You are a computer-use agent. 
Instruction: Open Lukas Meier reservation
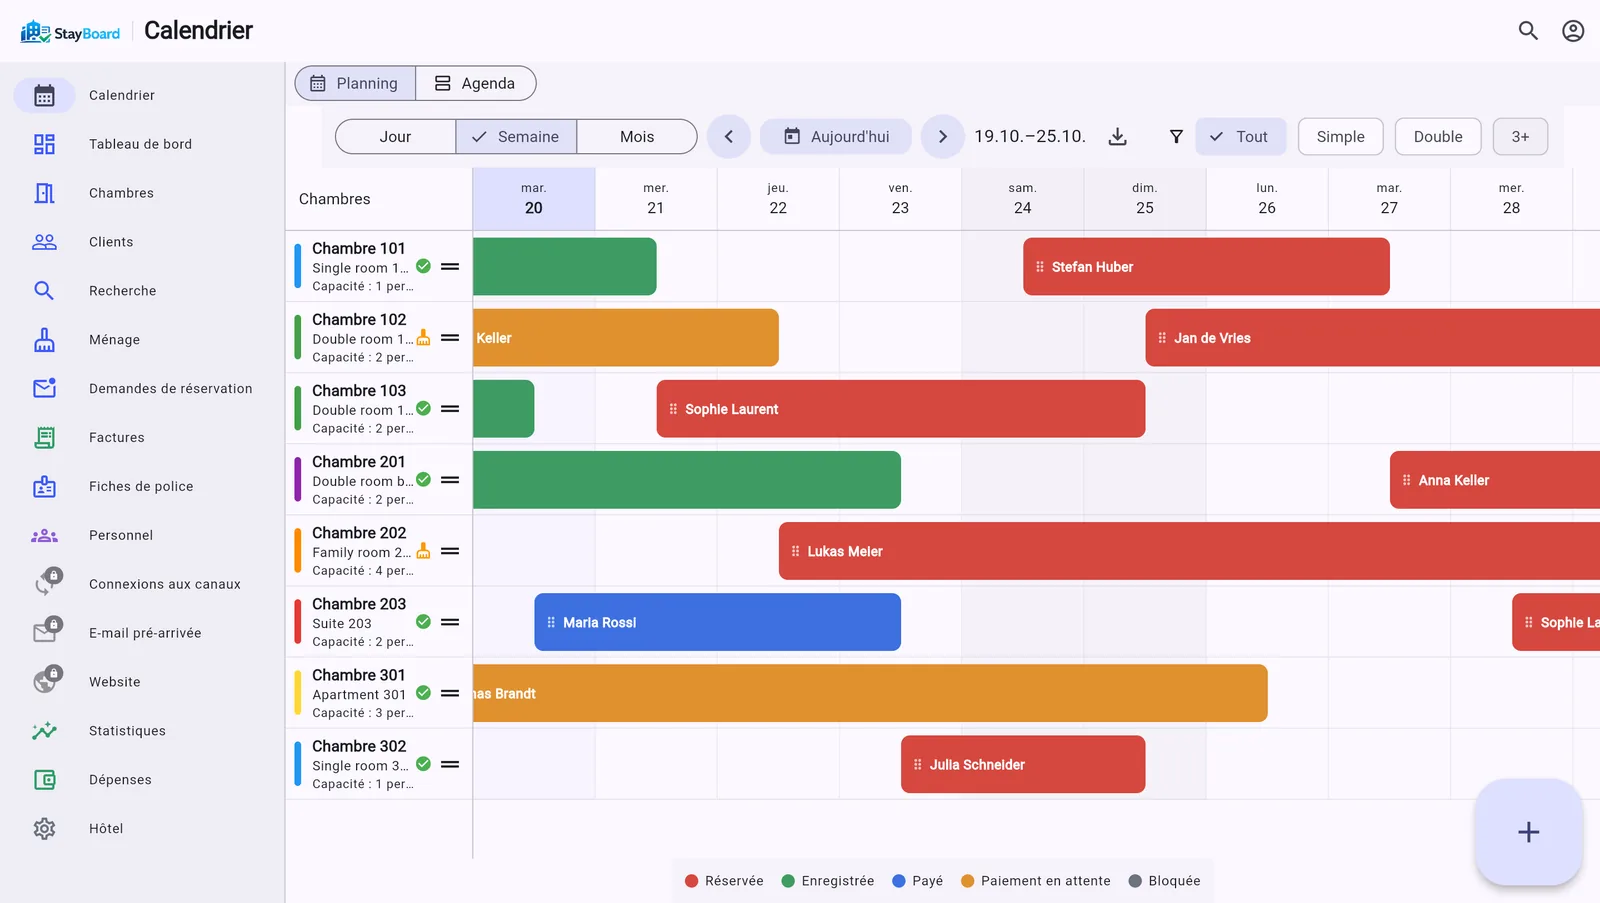click(x=1189, y=551)
